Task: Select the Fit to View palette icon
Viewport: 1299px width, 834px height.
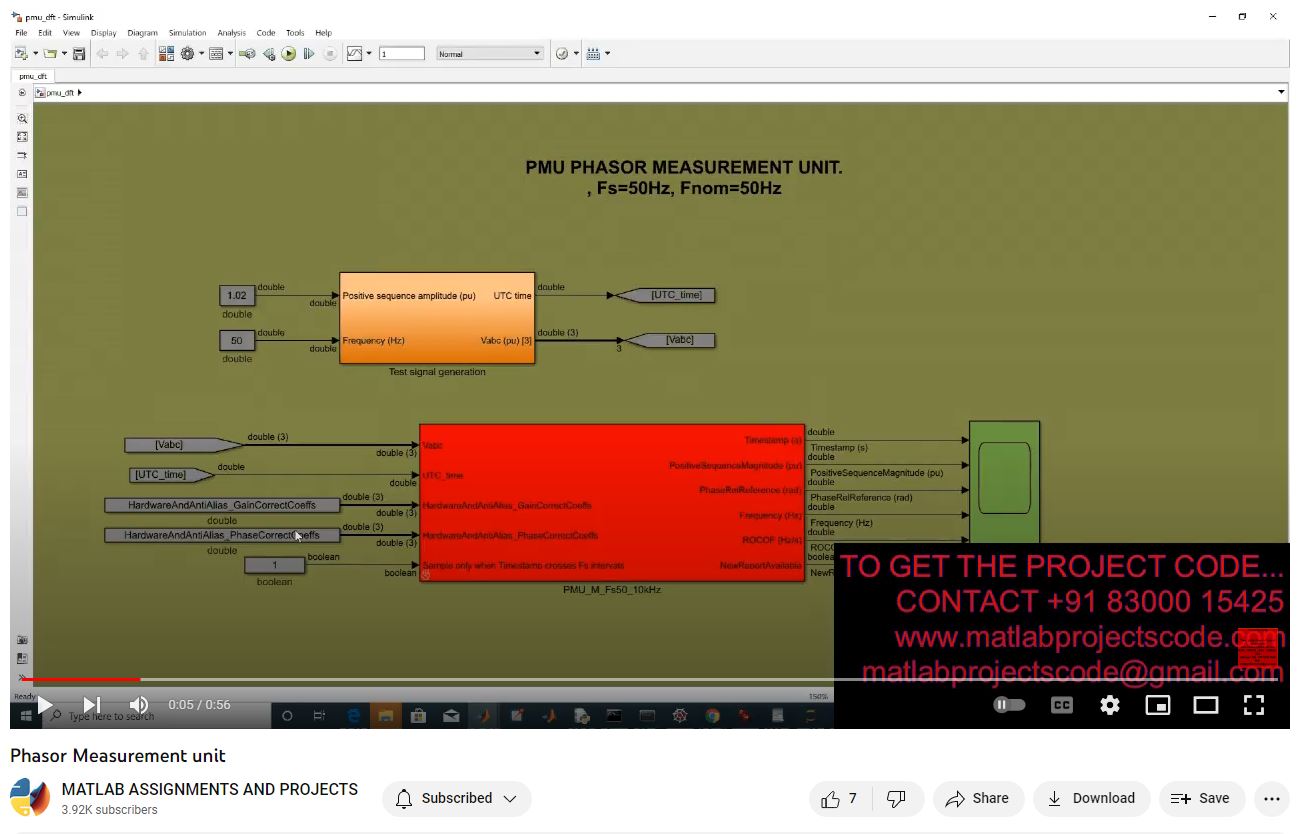Action: click(x=22, y=137)
